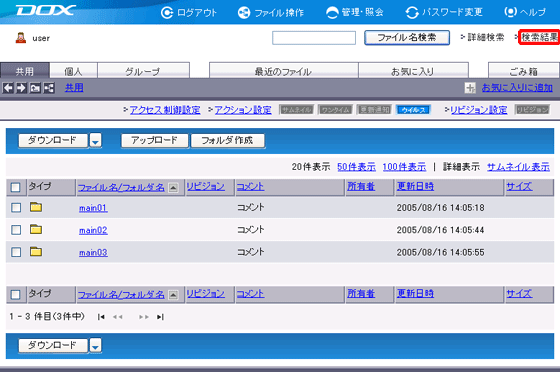
Task: Switch to サムネイル表示 view
Action: click(x=518, y=167)
